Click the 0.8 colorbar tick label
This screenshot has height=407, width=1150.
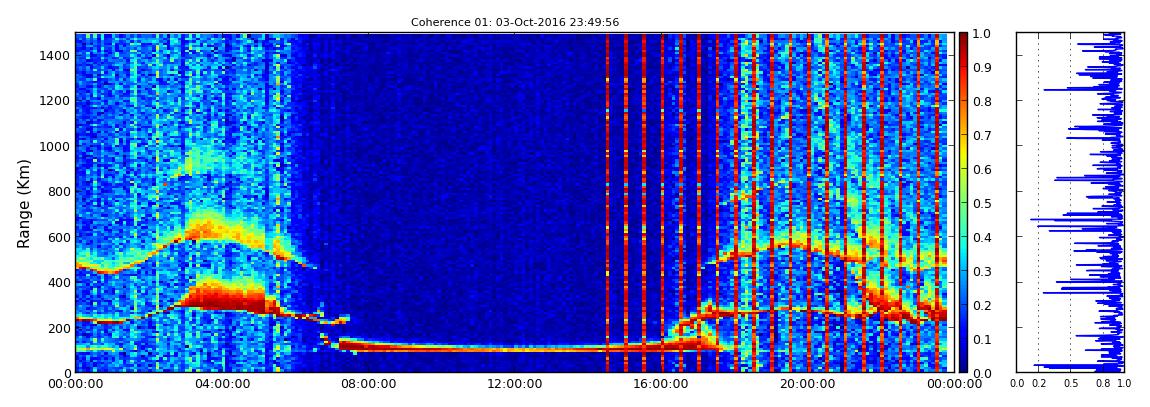(x=981, y=102)
